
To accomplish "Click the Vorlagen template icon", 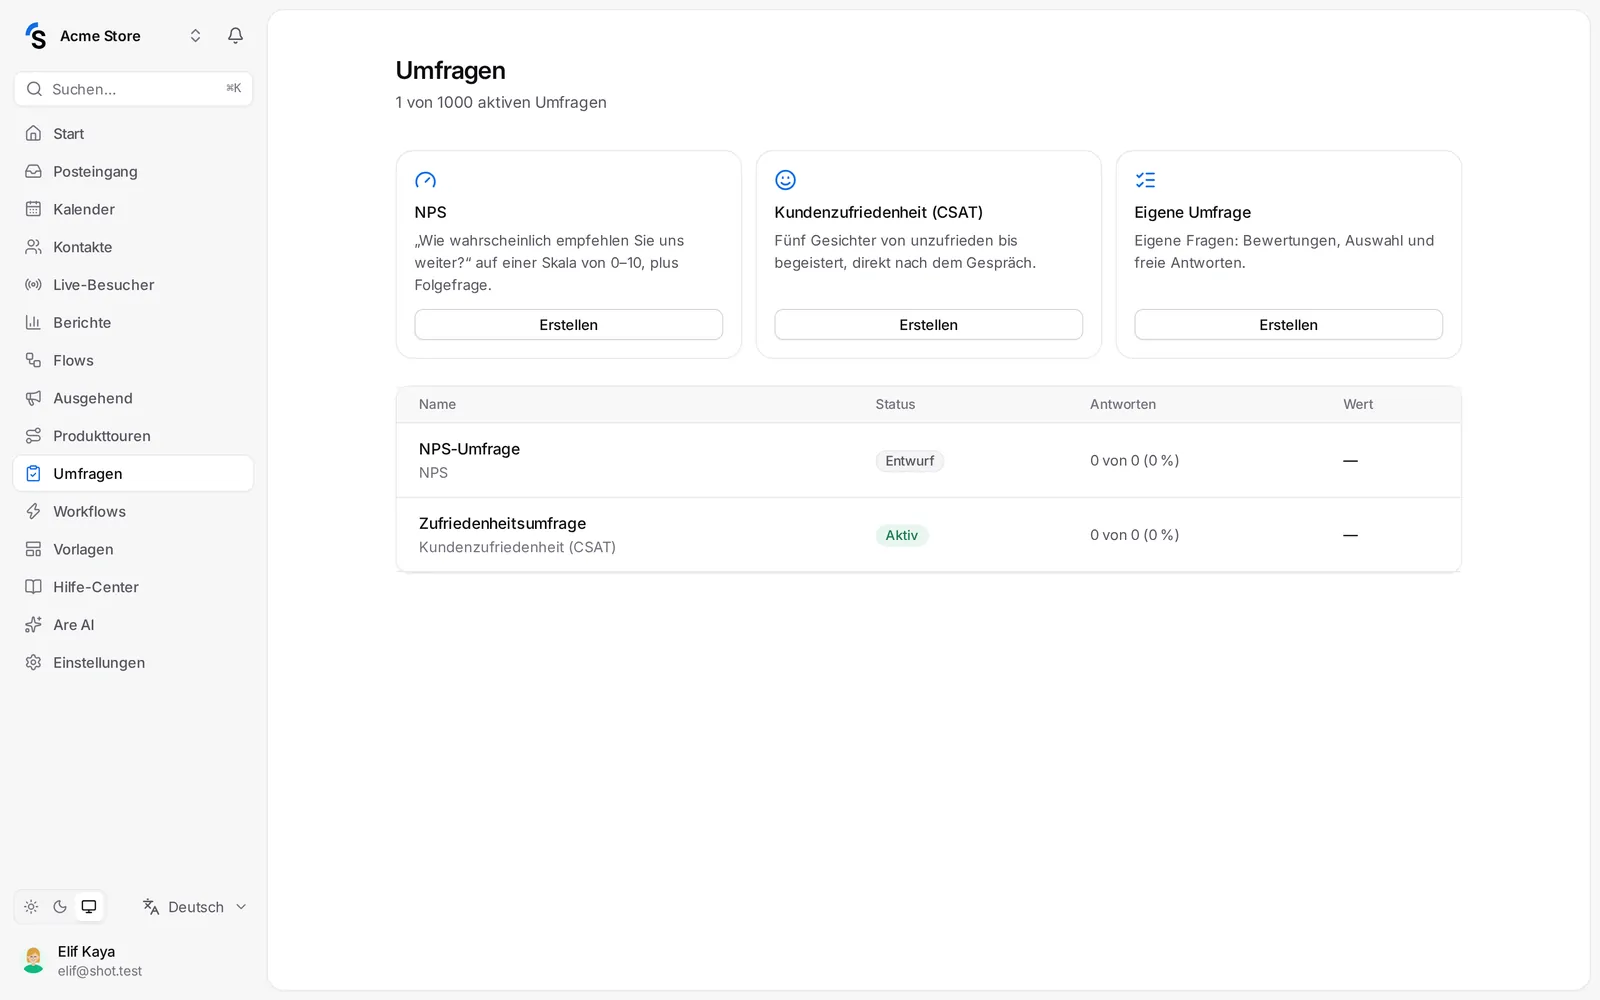I will coord(33,549).
